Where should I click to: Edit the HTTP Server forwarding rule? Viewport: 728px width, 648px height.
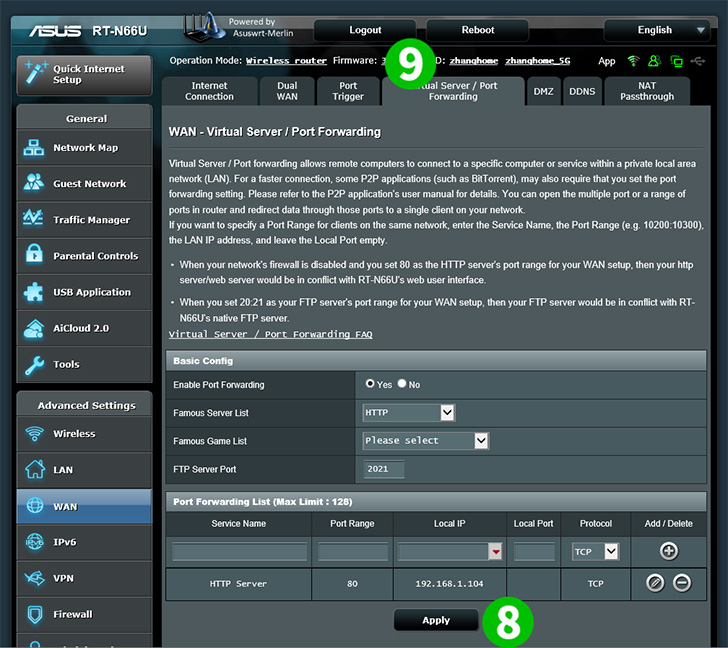pos(655,583)
